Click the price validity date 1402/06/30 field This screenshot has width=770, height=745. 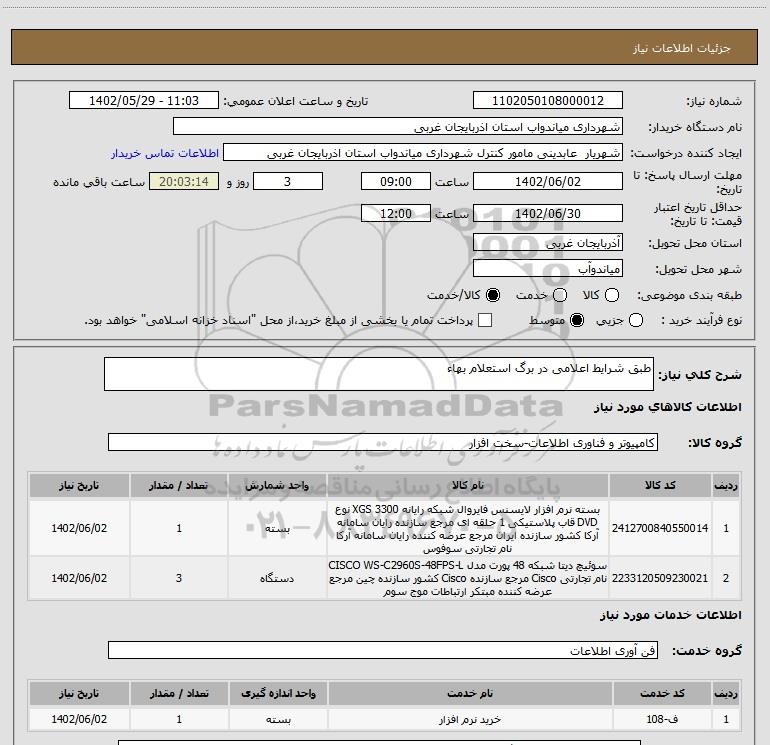pyautogui.click(x=547, y=214)
